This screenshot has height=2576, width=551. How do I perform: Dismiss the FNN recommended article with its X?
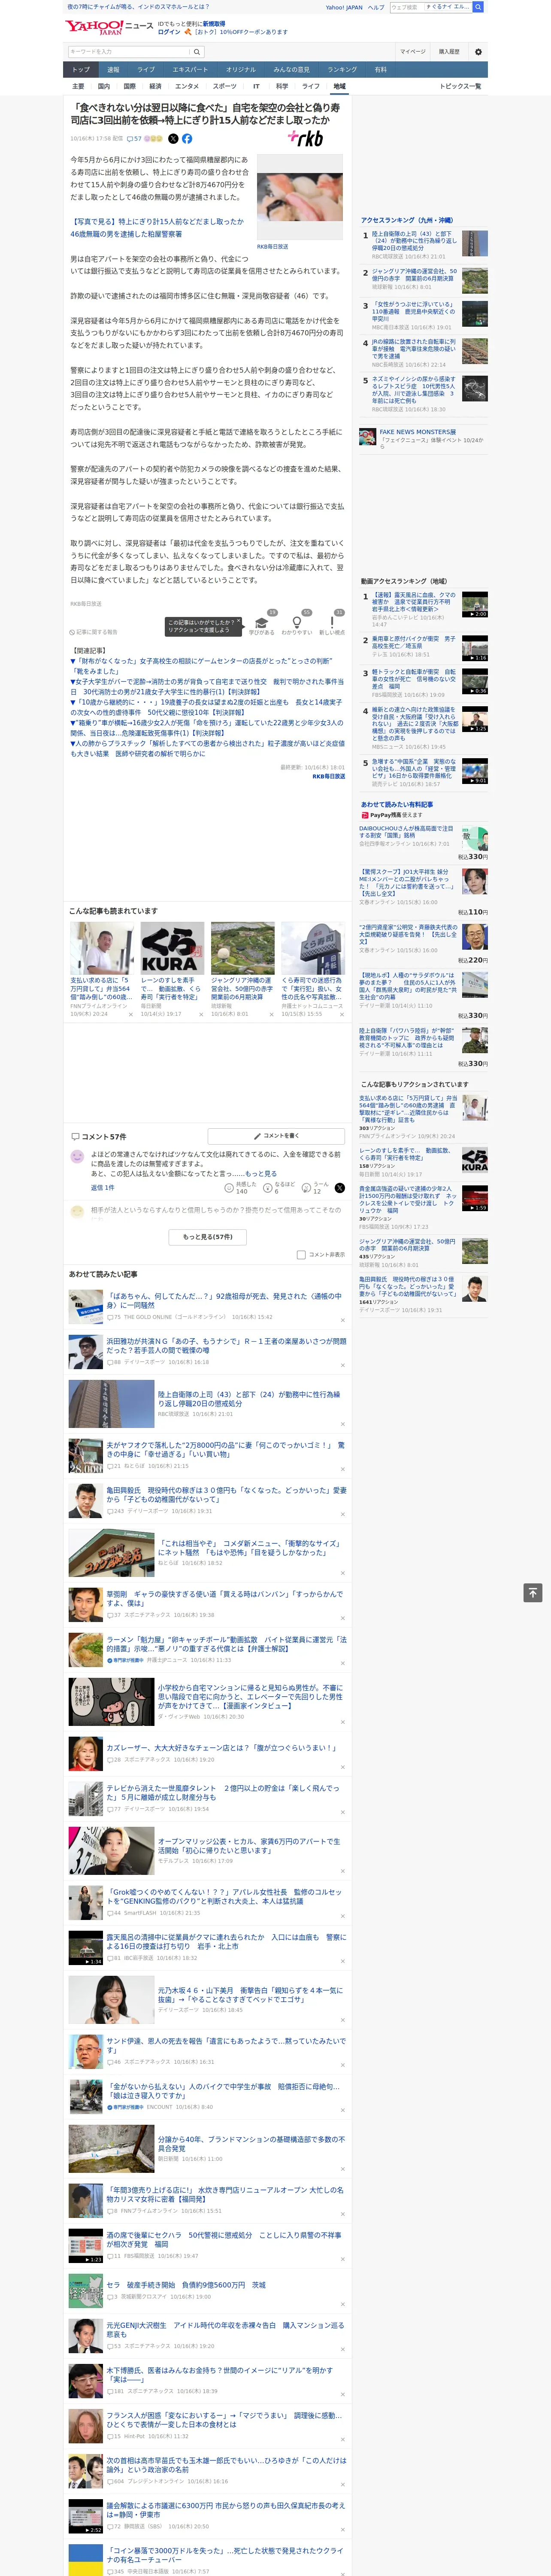coord(131,1014)
